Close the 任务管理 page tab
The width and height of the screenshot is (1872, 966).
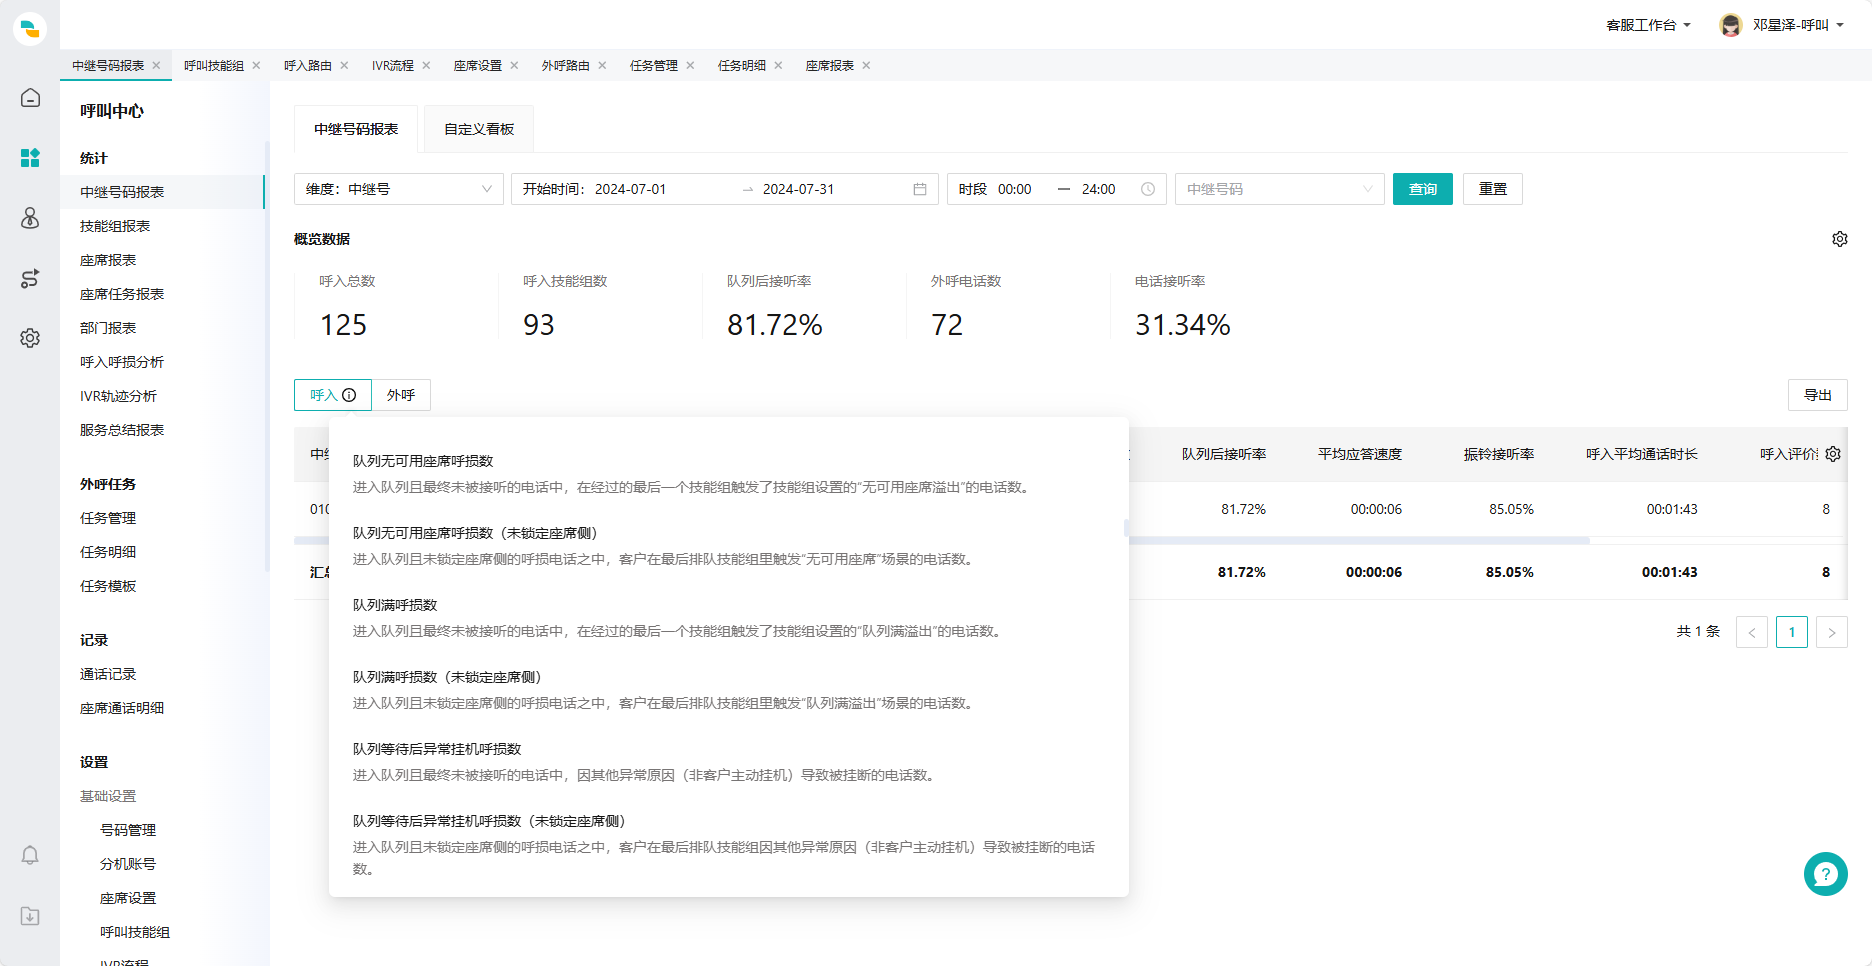point(690,65)
